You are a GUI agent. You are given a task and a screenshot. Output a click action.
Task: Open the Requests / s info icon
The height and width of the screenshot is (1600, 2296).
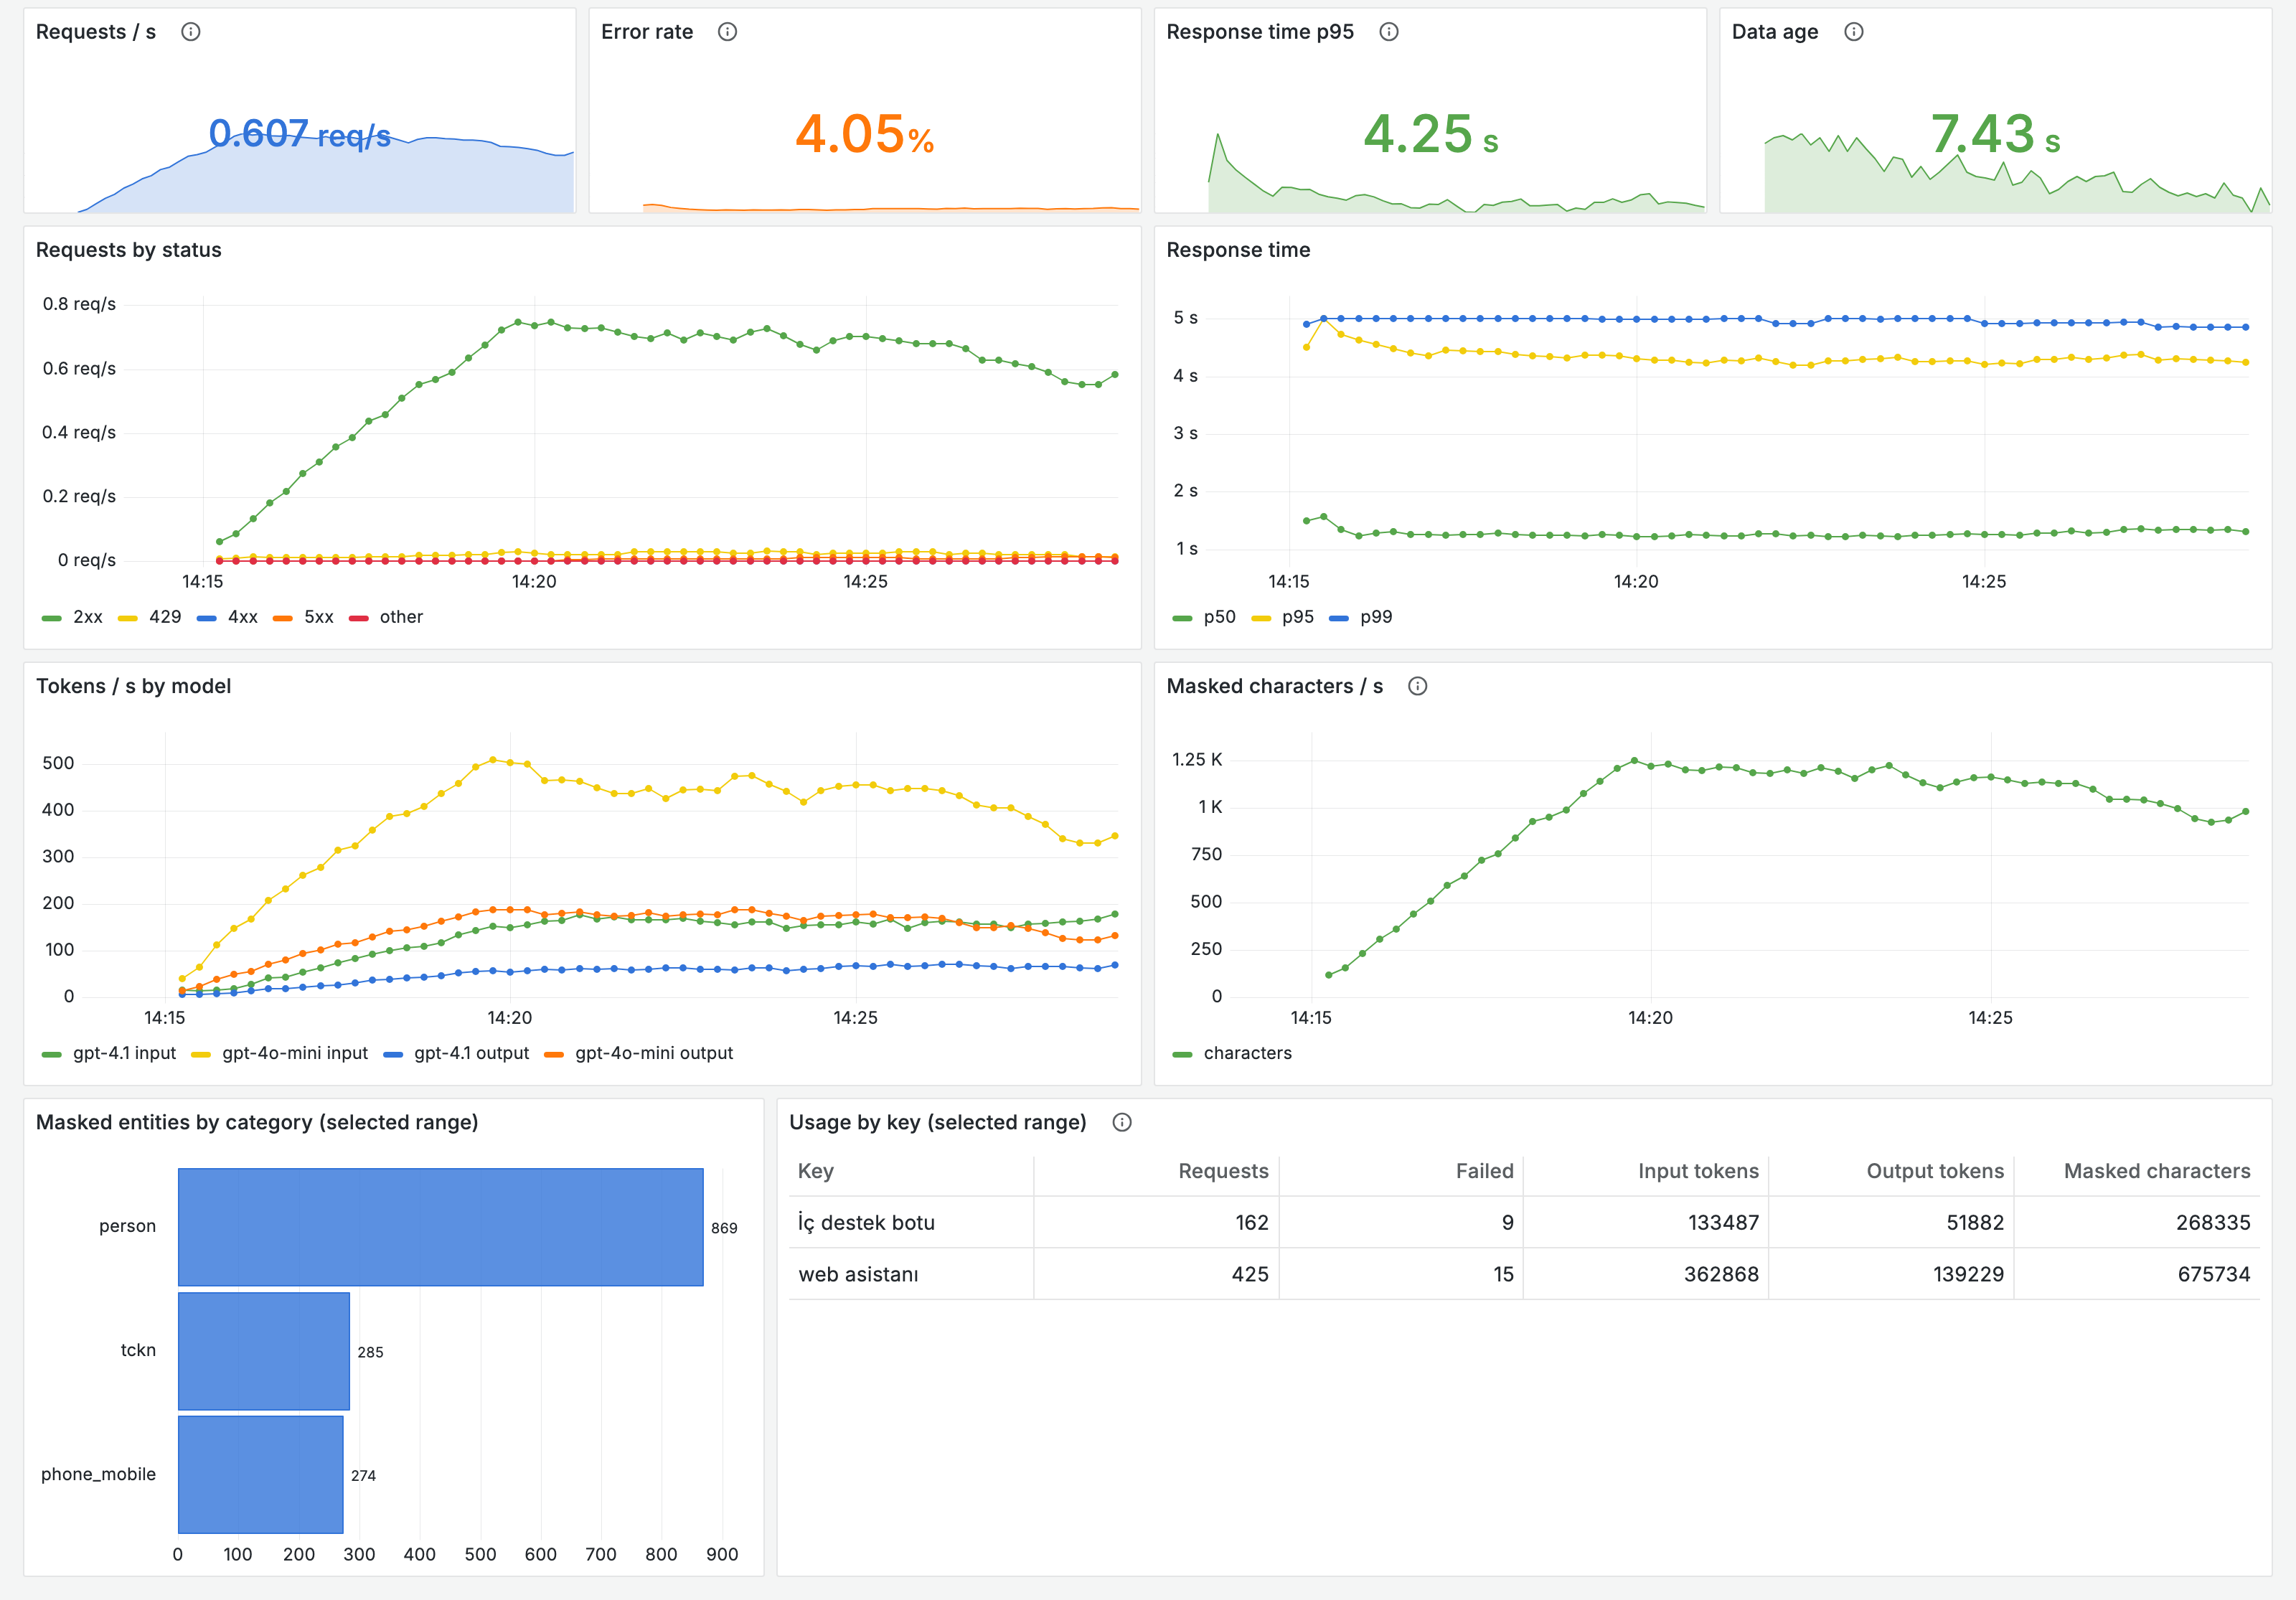[x=190, y=32]
